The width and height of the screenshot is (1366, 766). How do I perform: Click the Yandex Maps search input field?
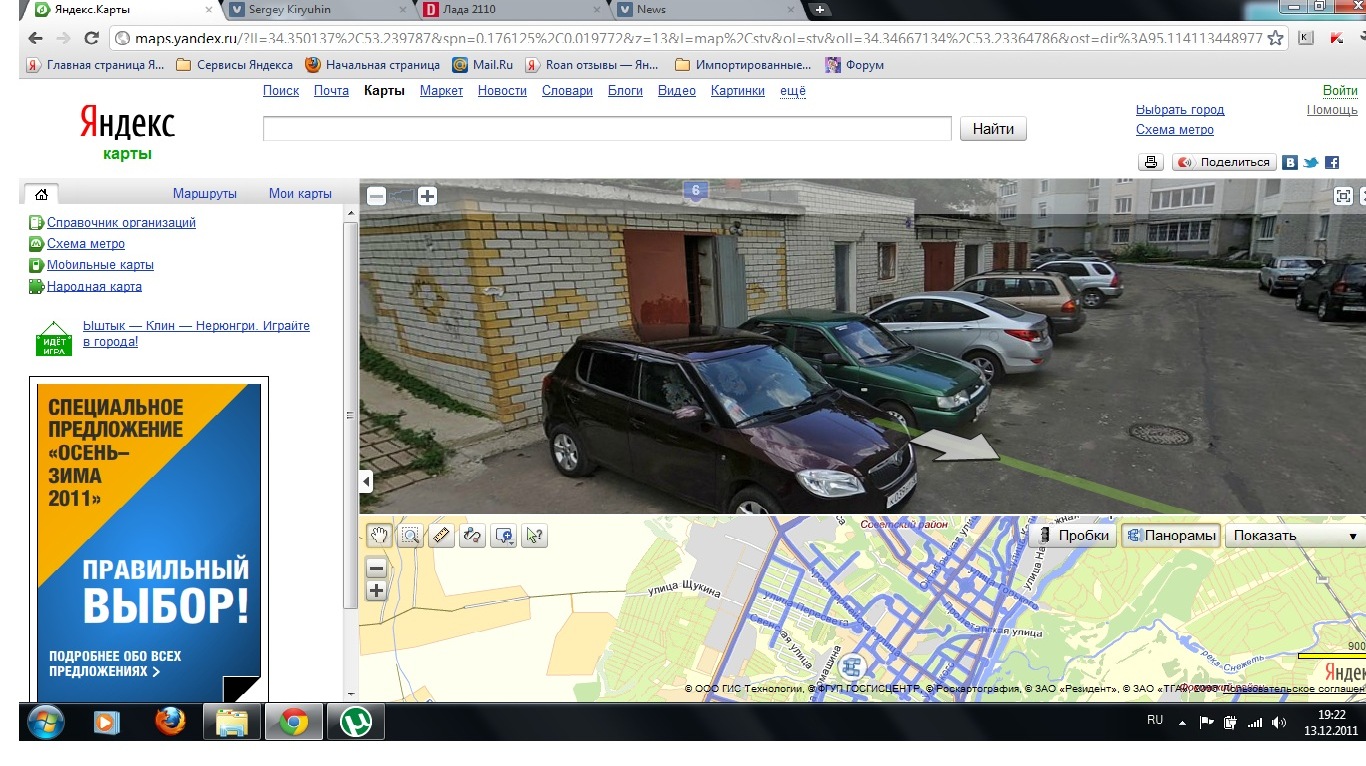click(x=607, y=128)
